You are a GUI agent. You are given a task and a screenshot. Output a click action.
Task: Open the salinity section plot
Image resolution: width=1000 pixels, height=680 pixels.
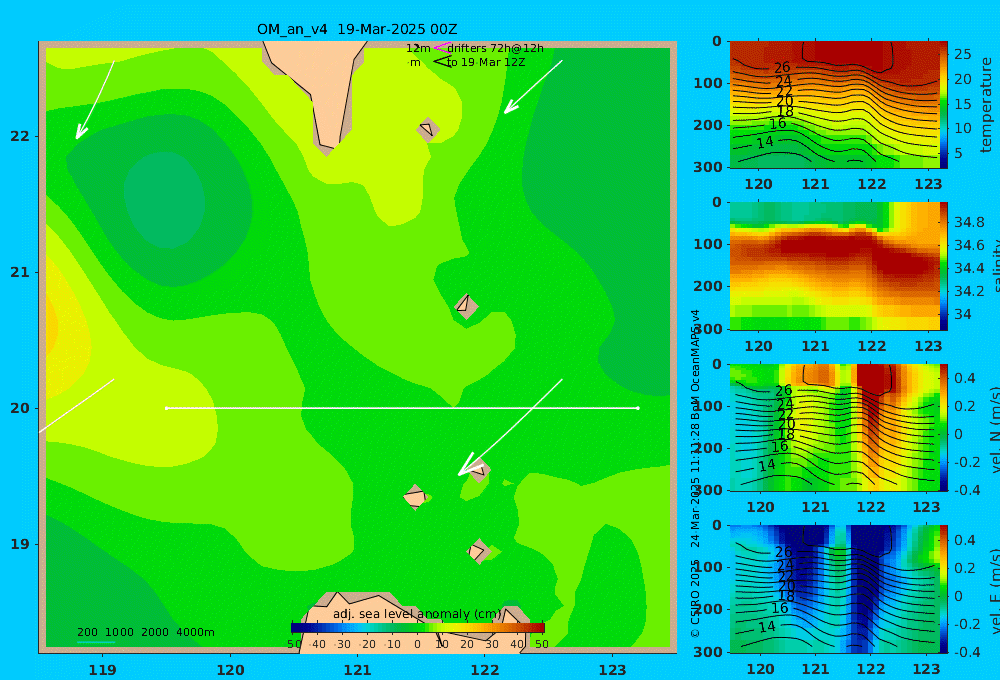tap(835, 266)
